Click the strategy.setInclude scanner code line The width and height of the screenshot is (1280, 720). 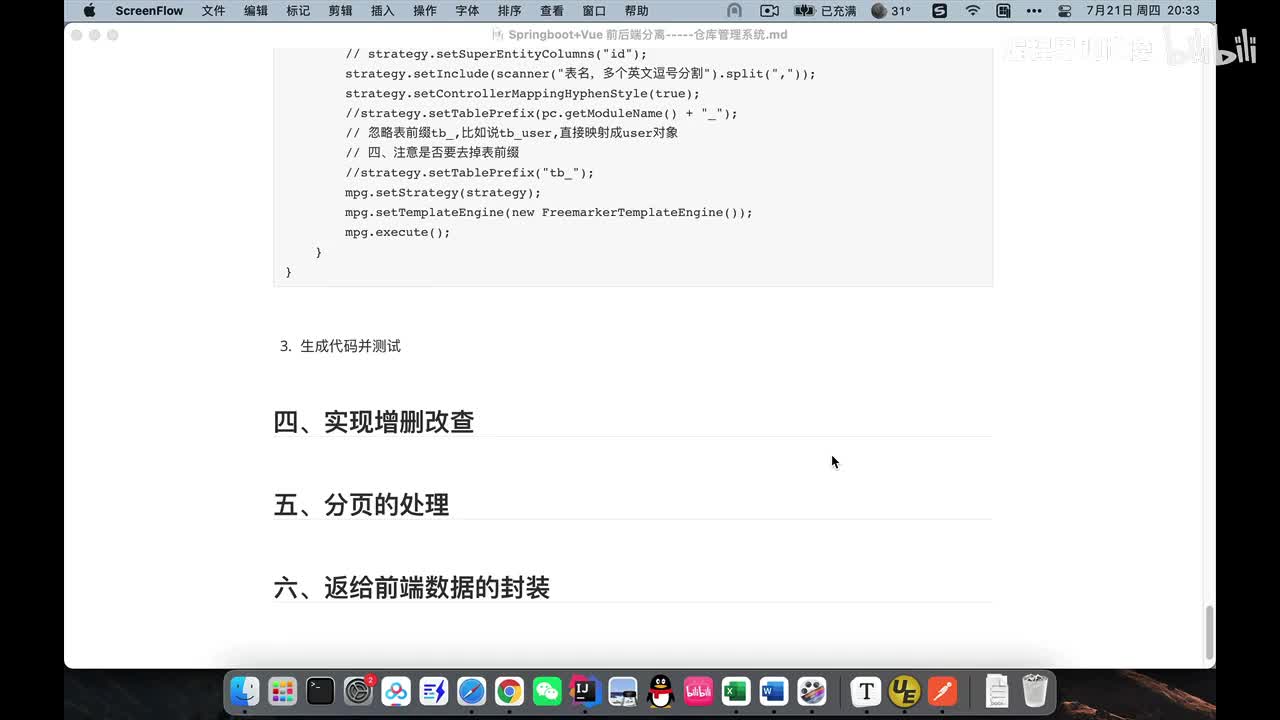[x=580, y=73]
